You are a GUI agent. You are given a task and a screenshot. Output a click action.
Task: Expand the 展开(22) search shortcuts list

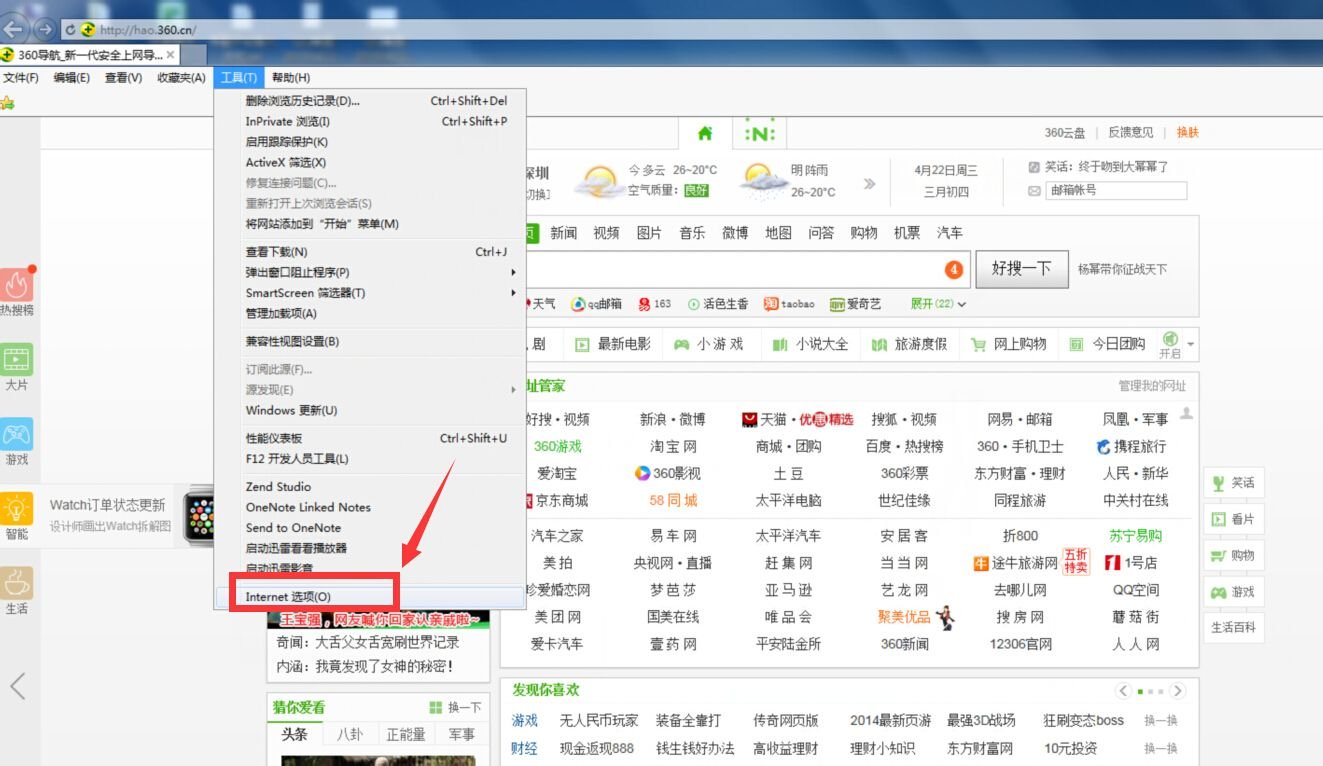click(x=936, y=304)
